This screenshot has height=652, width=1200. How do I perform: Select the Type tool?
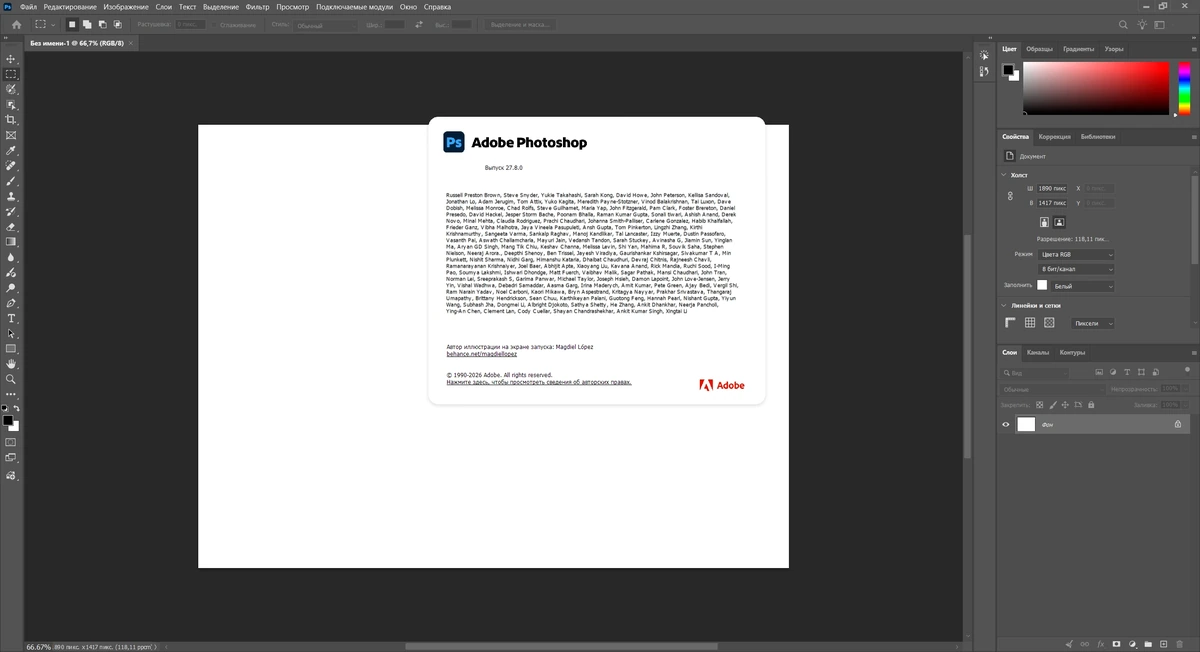pos(11,318)
